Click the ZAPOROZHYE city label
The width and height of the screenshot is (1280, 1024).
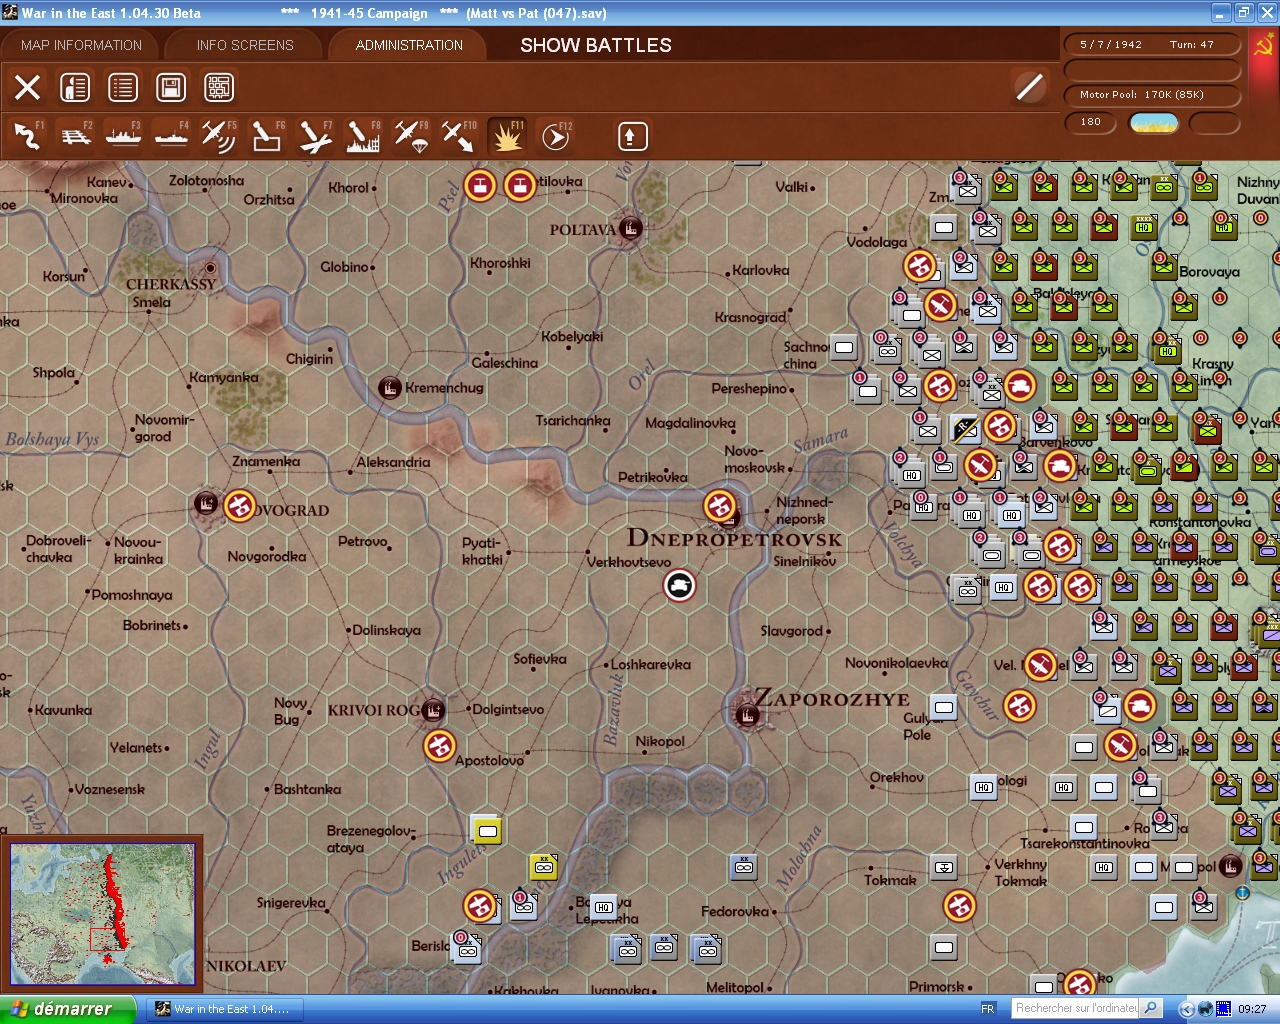tap(832, 698)
